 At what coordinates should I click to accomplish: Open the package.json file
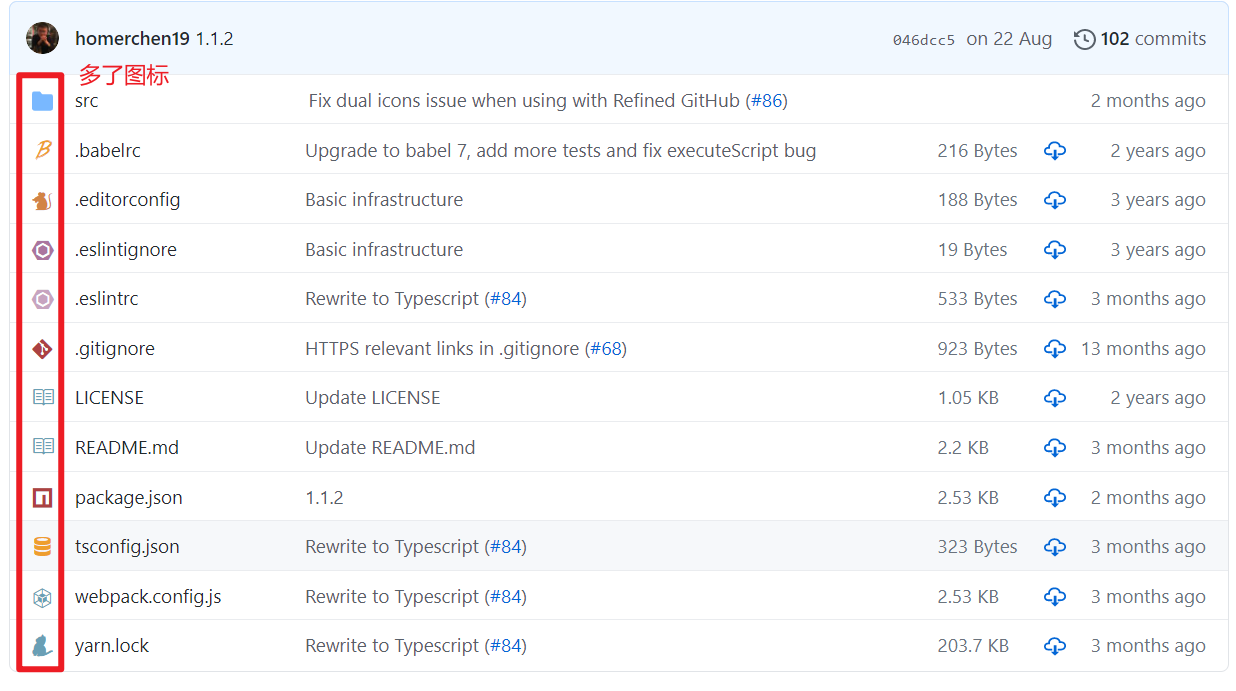click(129, 498)
